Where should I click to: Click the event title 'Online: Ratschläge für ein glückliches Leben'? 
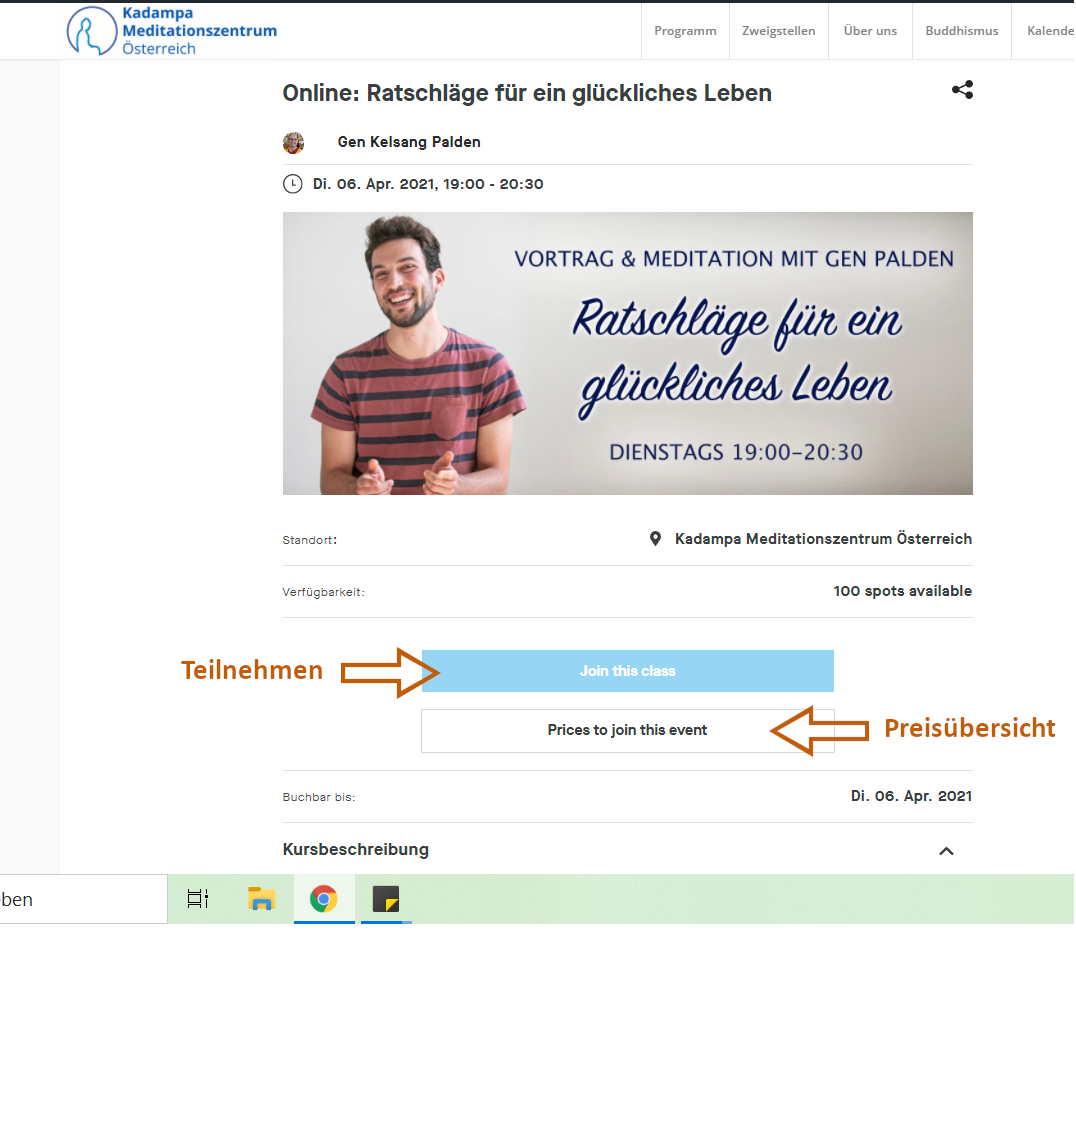[x=527, y=93]
